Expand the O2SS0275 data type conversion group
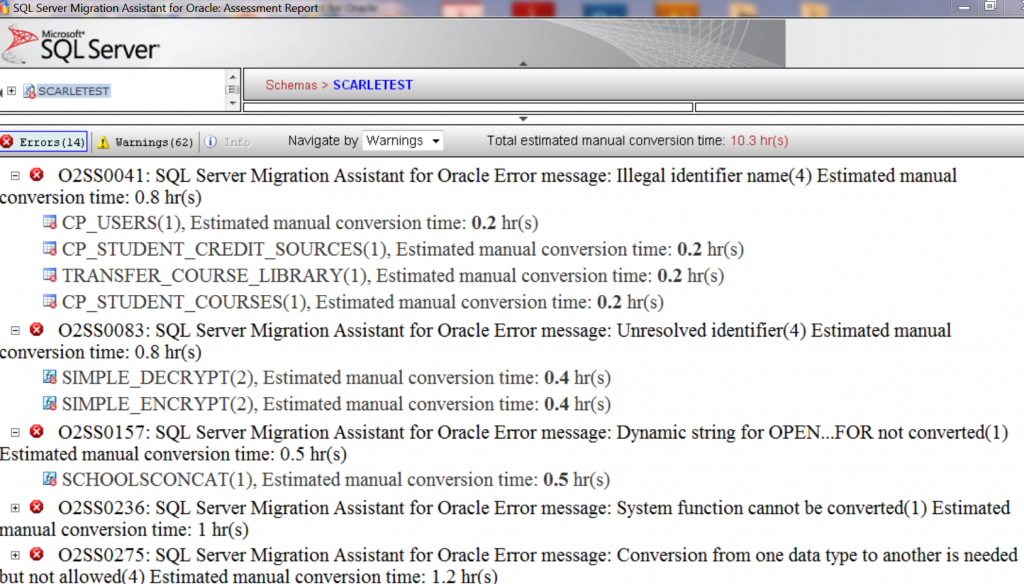 click(15, 555)
